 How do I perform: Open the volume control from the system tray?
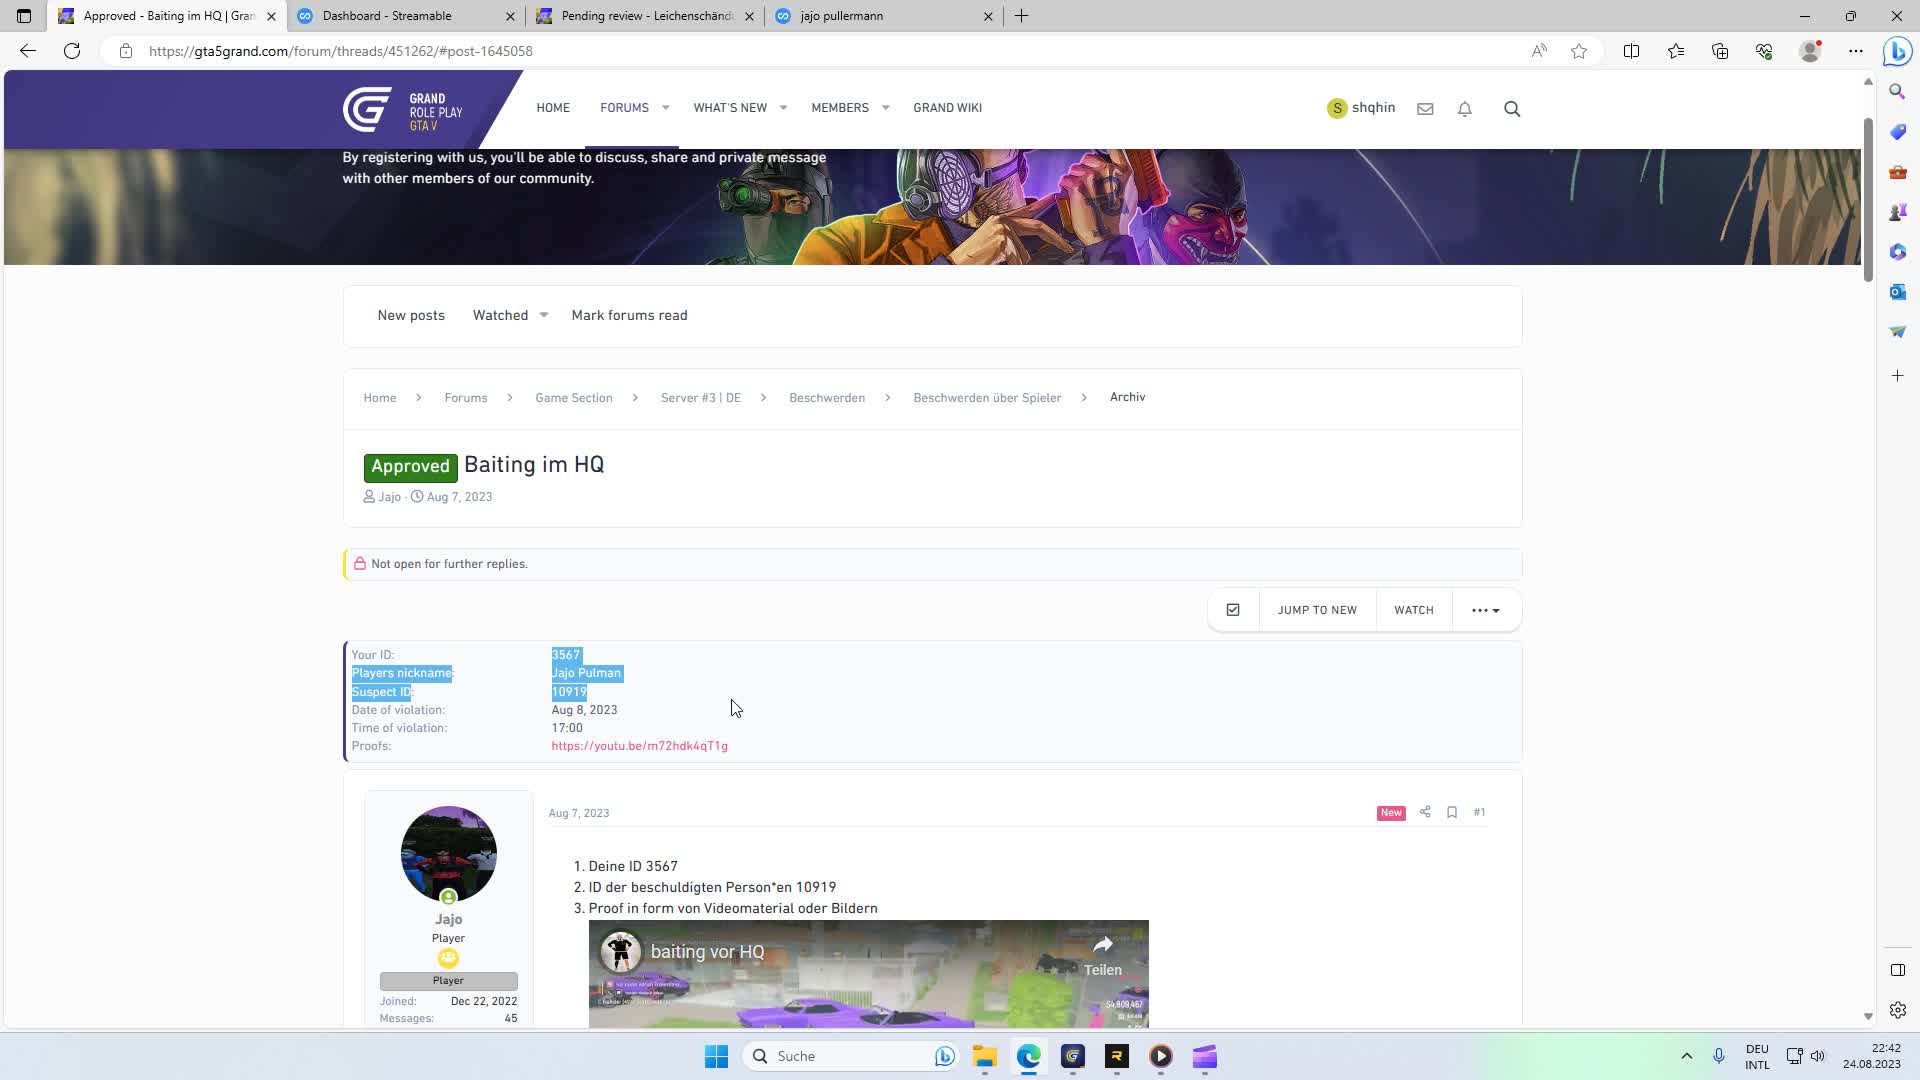(1817, 1055)
